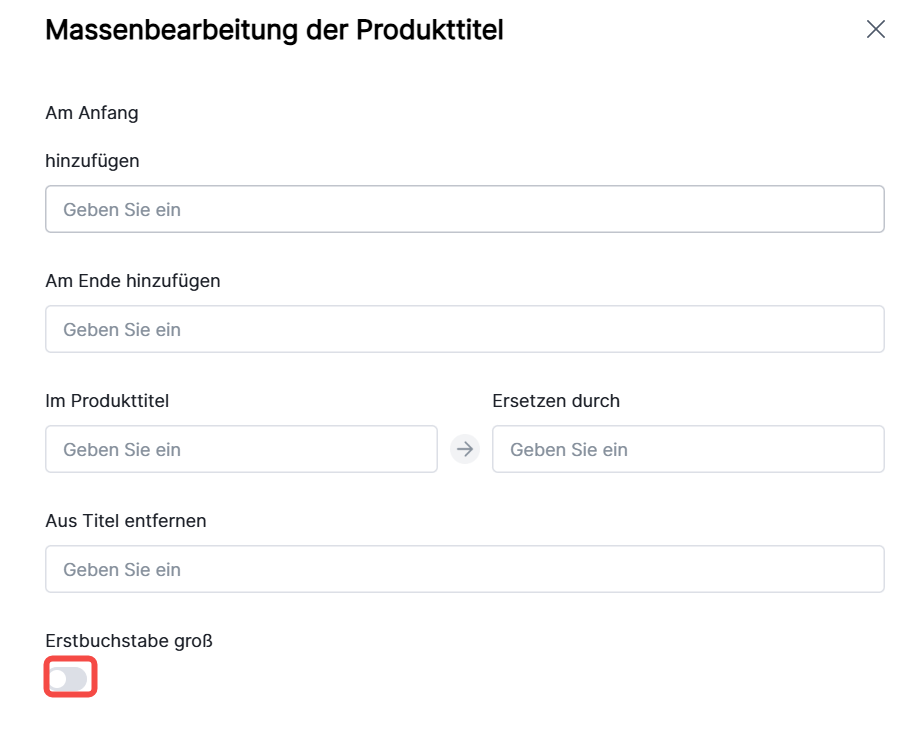Click the hinzufügen label text

click(92, 160)
